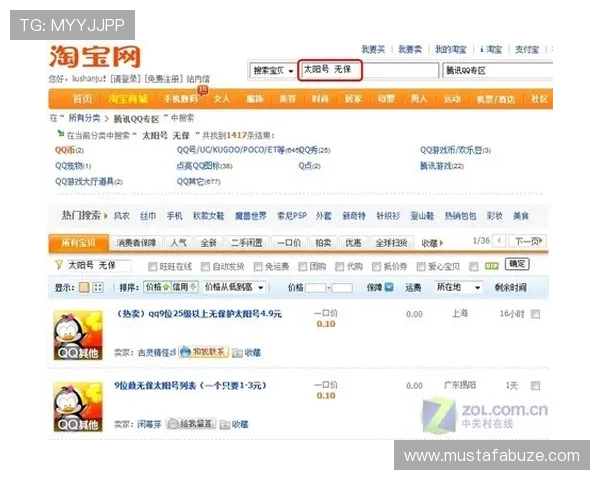Open the 淘宝商城 nav item
This screenshot has height=480, width=600.
[x=127, y=99]
